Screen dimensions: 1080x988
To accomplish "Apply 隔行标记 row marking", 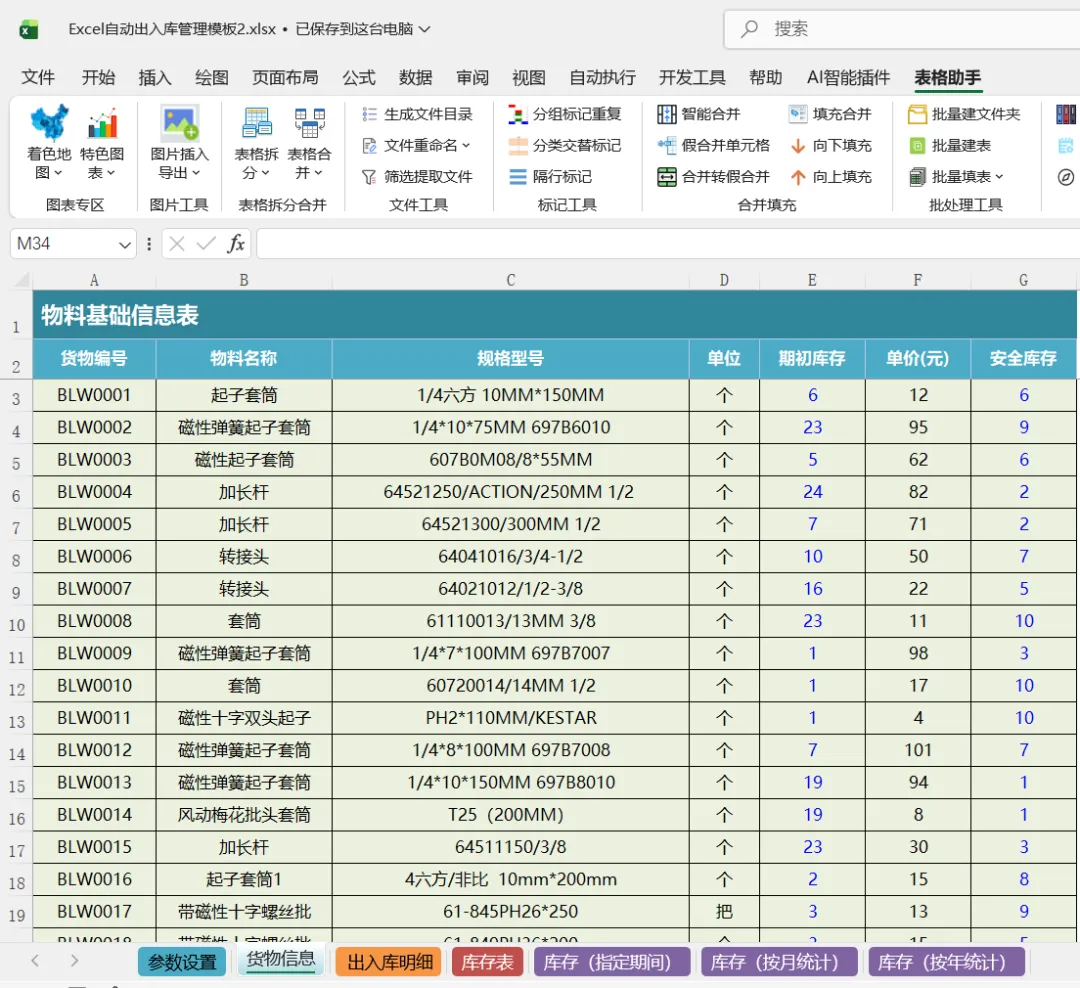I will coord(550,177).
